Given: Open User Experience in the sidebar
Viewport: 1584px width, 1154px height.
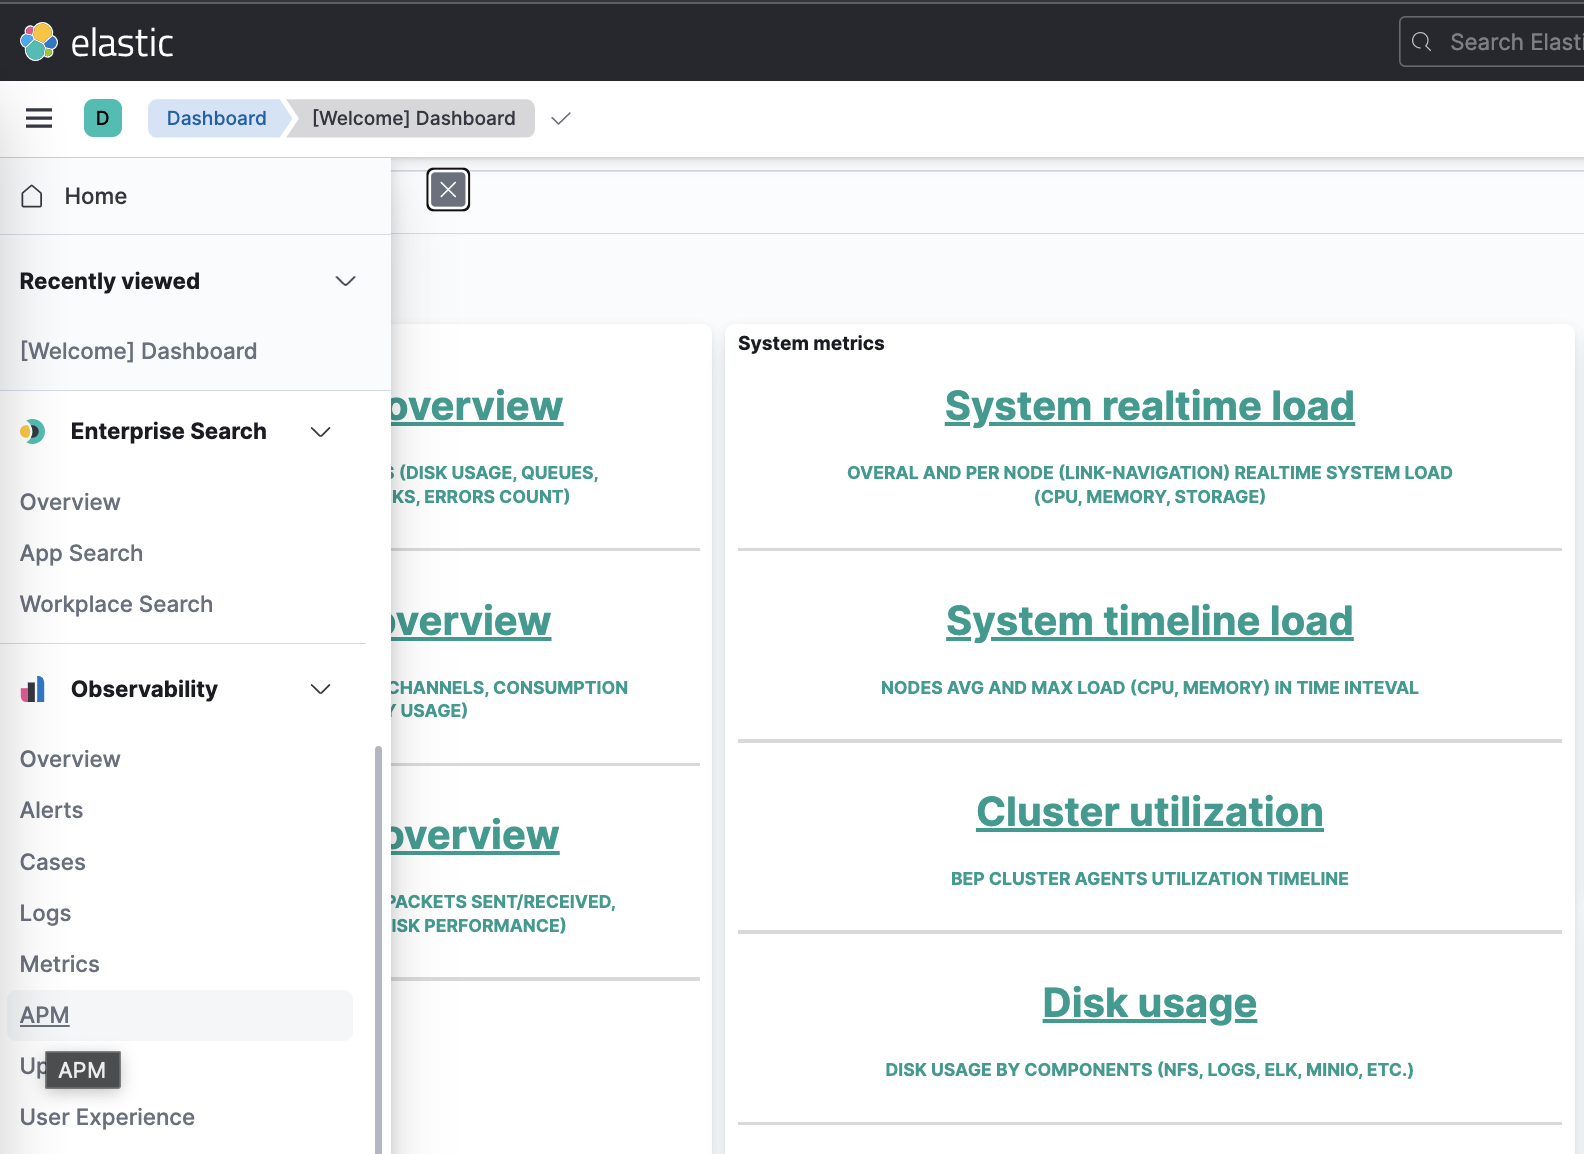Looking at the screenshot, I should pyautogui.click(x=108, y=1117).
